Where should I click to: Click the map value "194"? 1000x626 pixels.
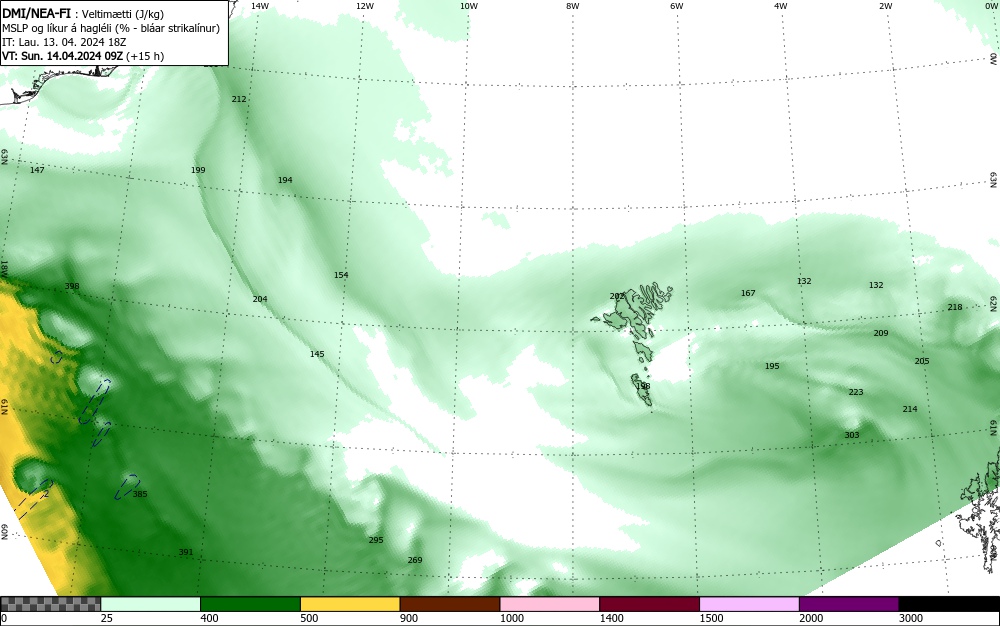pyautogui.click(x=285, y=180)
